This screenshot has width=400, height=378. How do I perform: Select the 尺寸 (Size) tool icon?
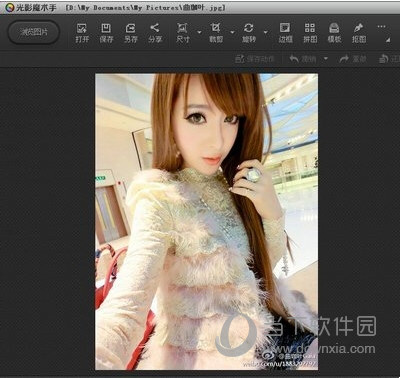point(183,33)
